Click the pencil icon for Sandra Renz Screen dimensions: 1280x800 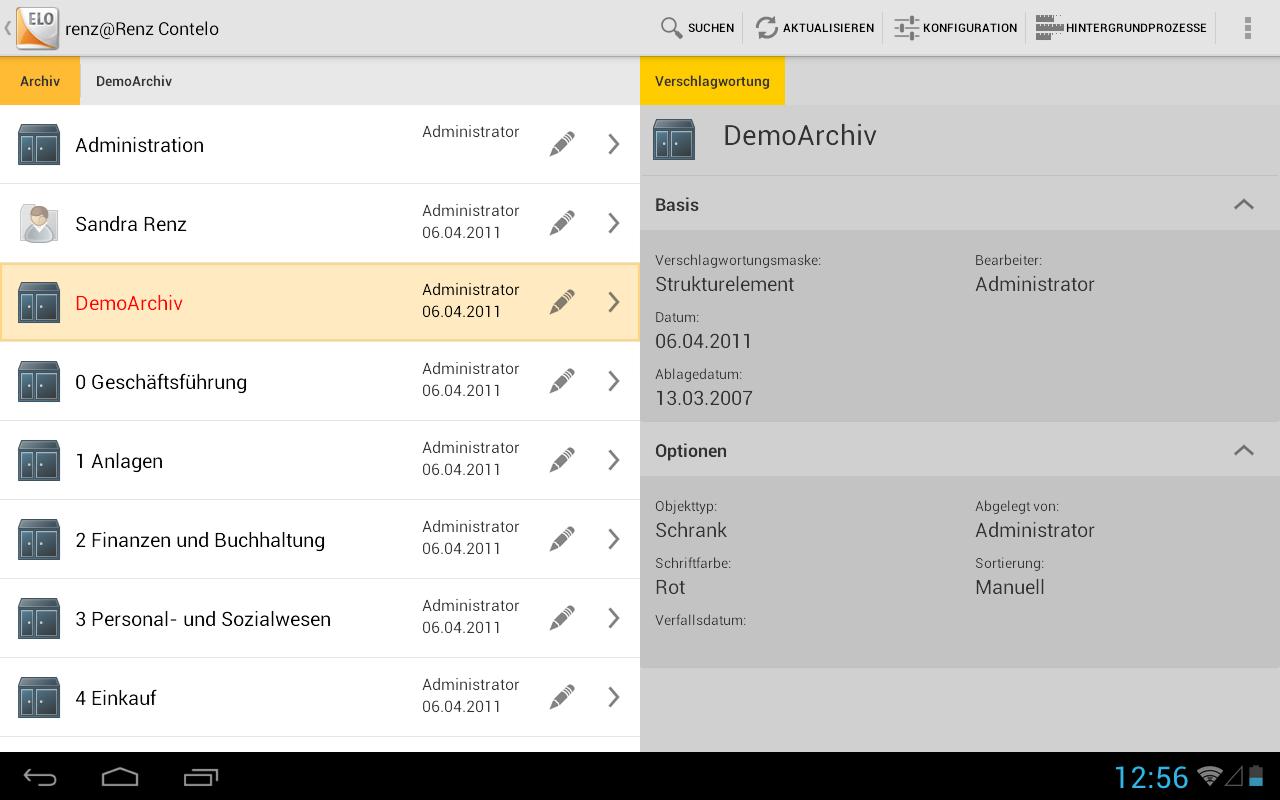coord(562,223)
